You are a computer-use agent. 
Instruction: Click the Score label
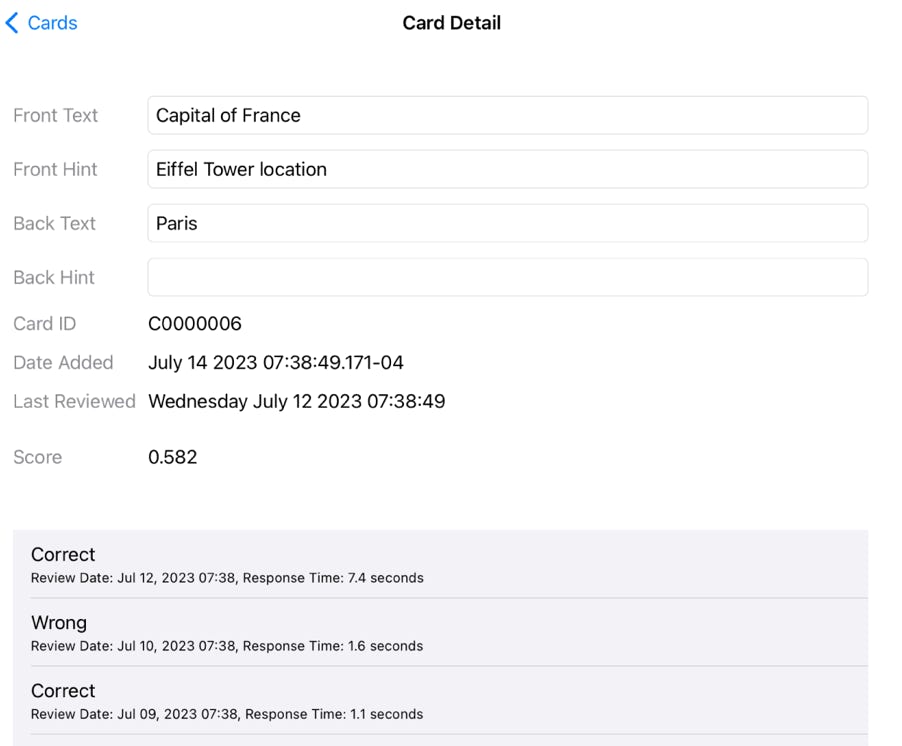[x=38, y=457]
